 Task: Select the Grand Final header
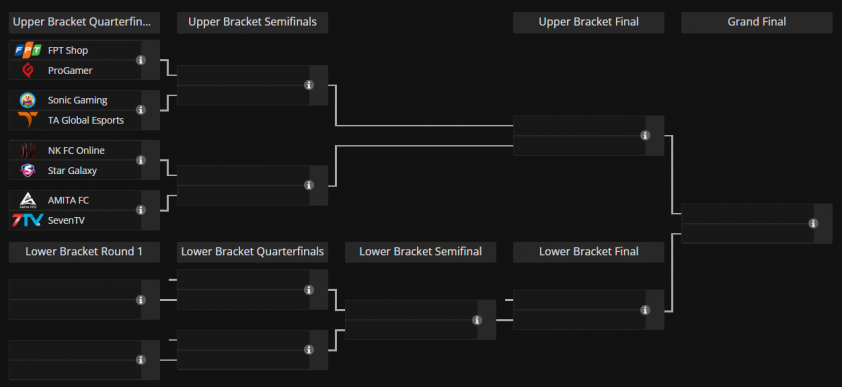[x=757, y=23]
